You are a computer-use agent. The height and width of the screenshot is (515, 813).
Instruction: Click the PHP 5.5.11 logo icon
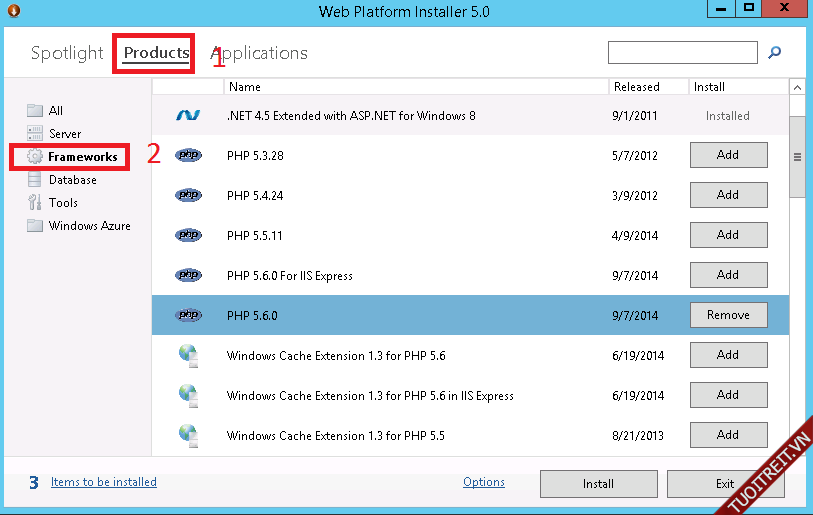187,235
